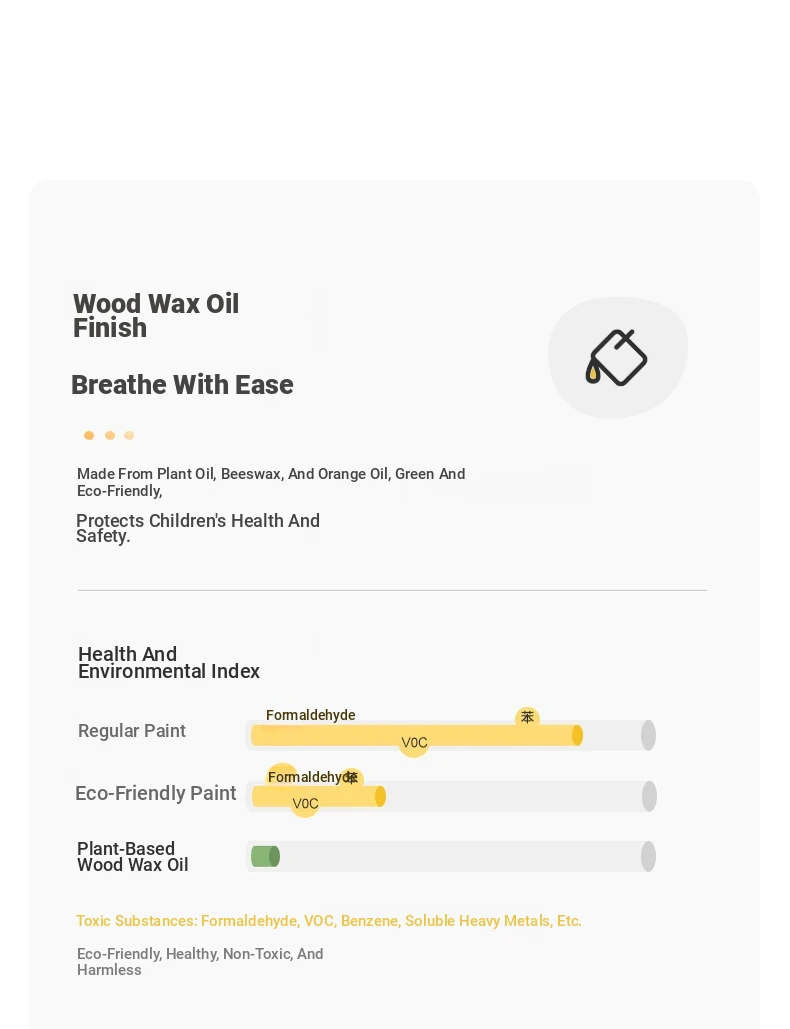
Task: Click the yellow Toxic Substances text line
Action: point(329,921)
